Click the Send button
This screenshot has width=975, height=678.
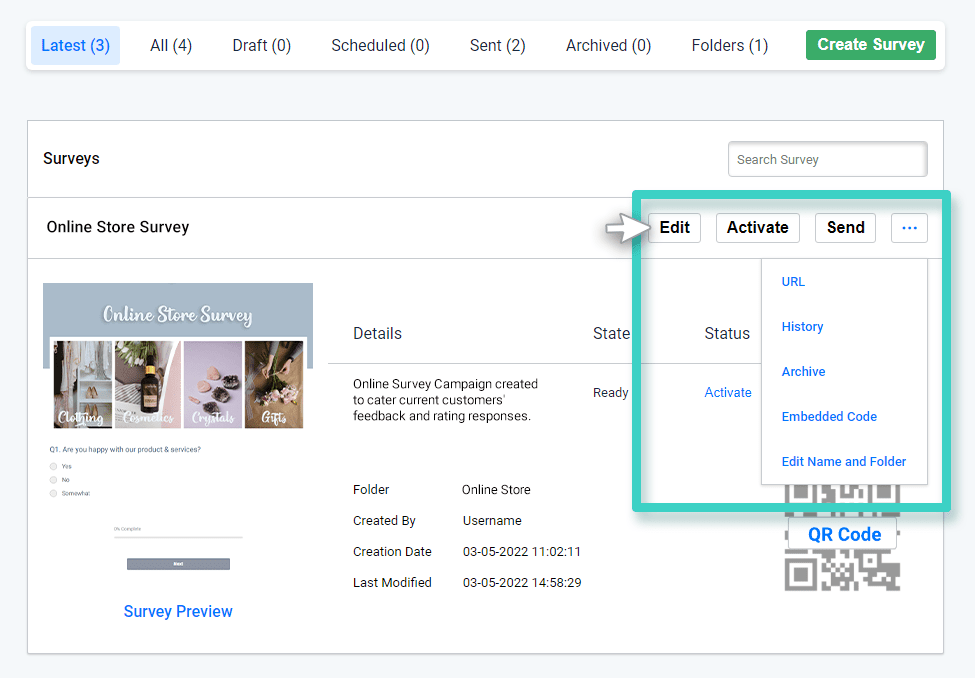click(x=845, y=227)
